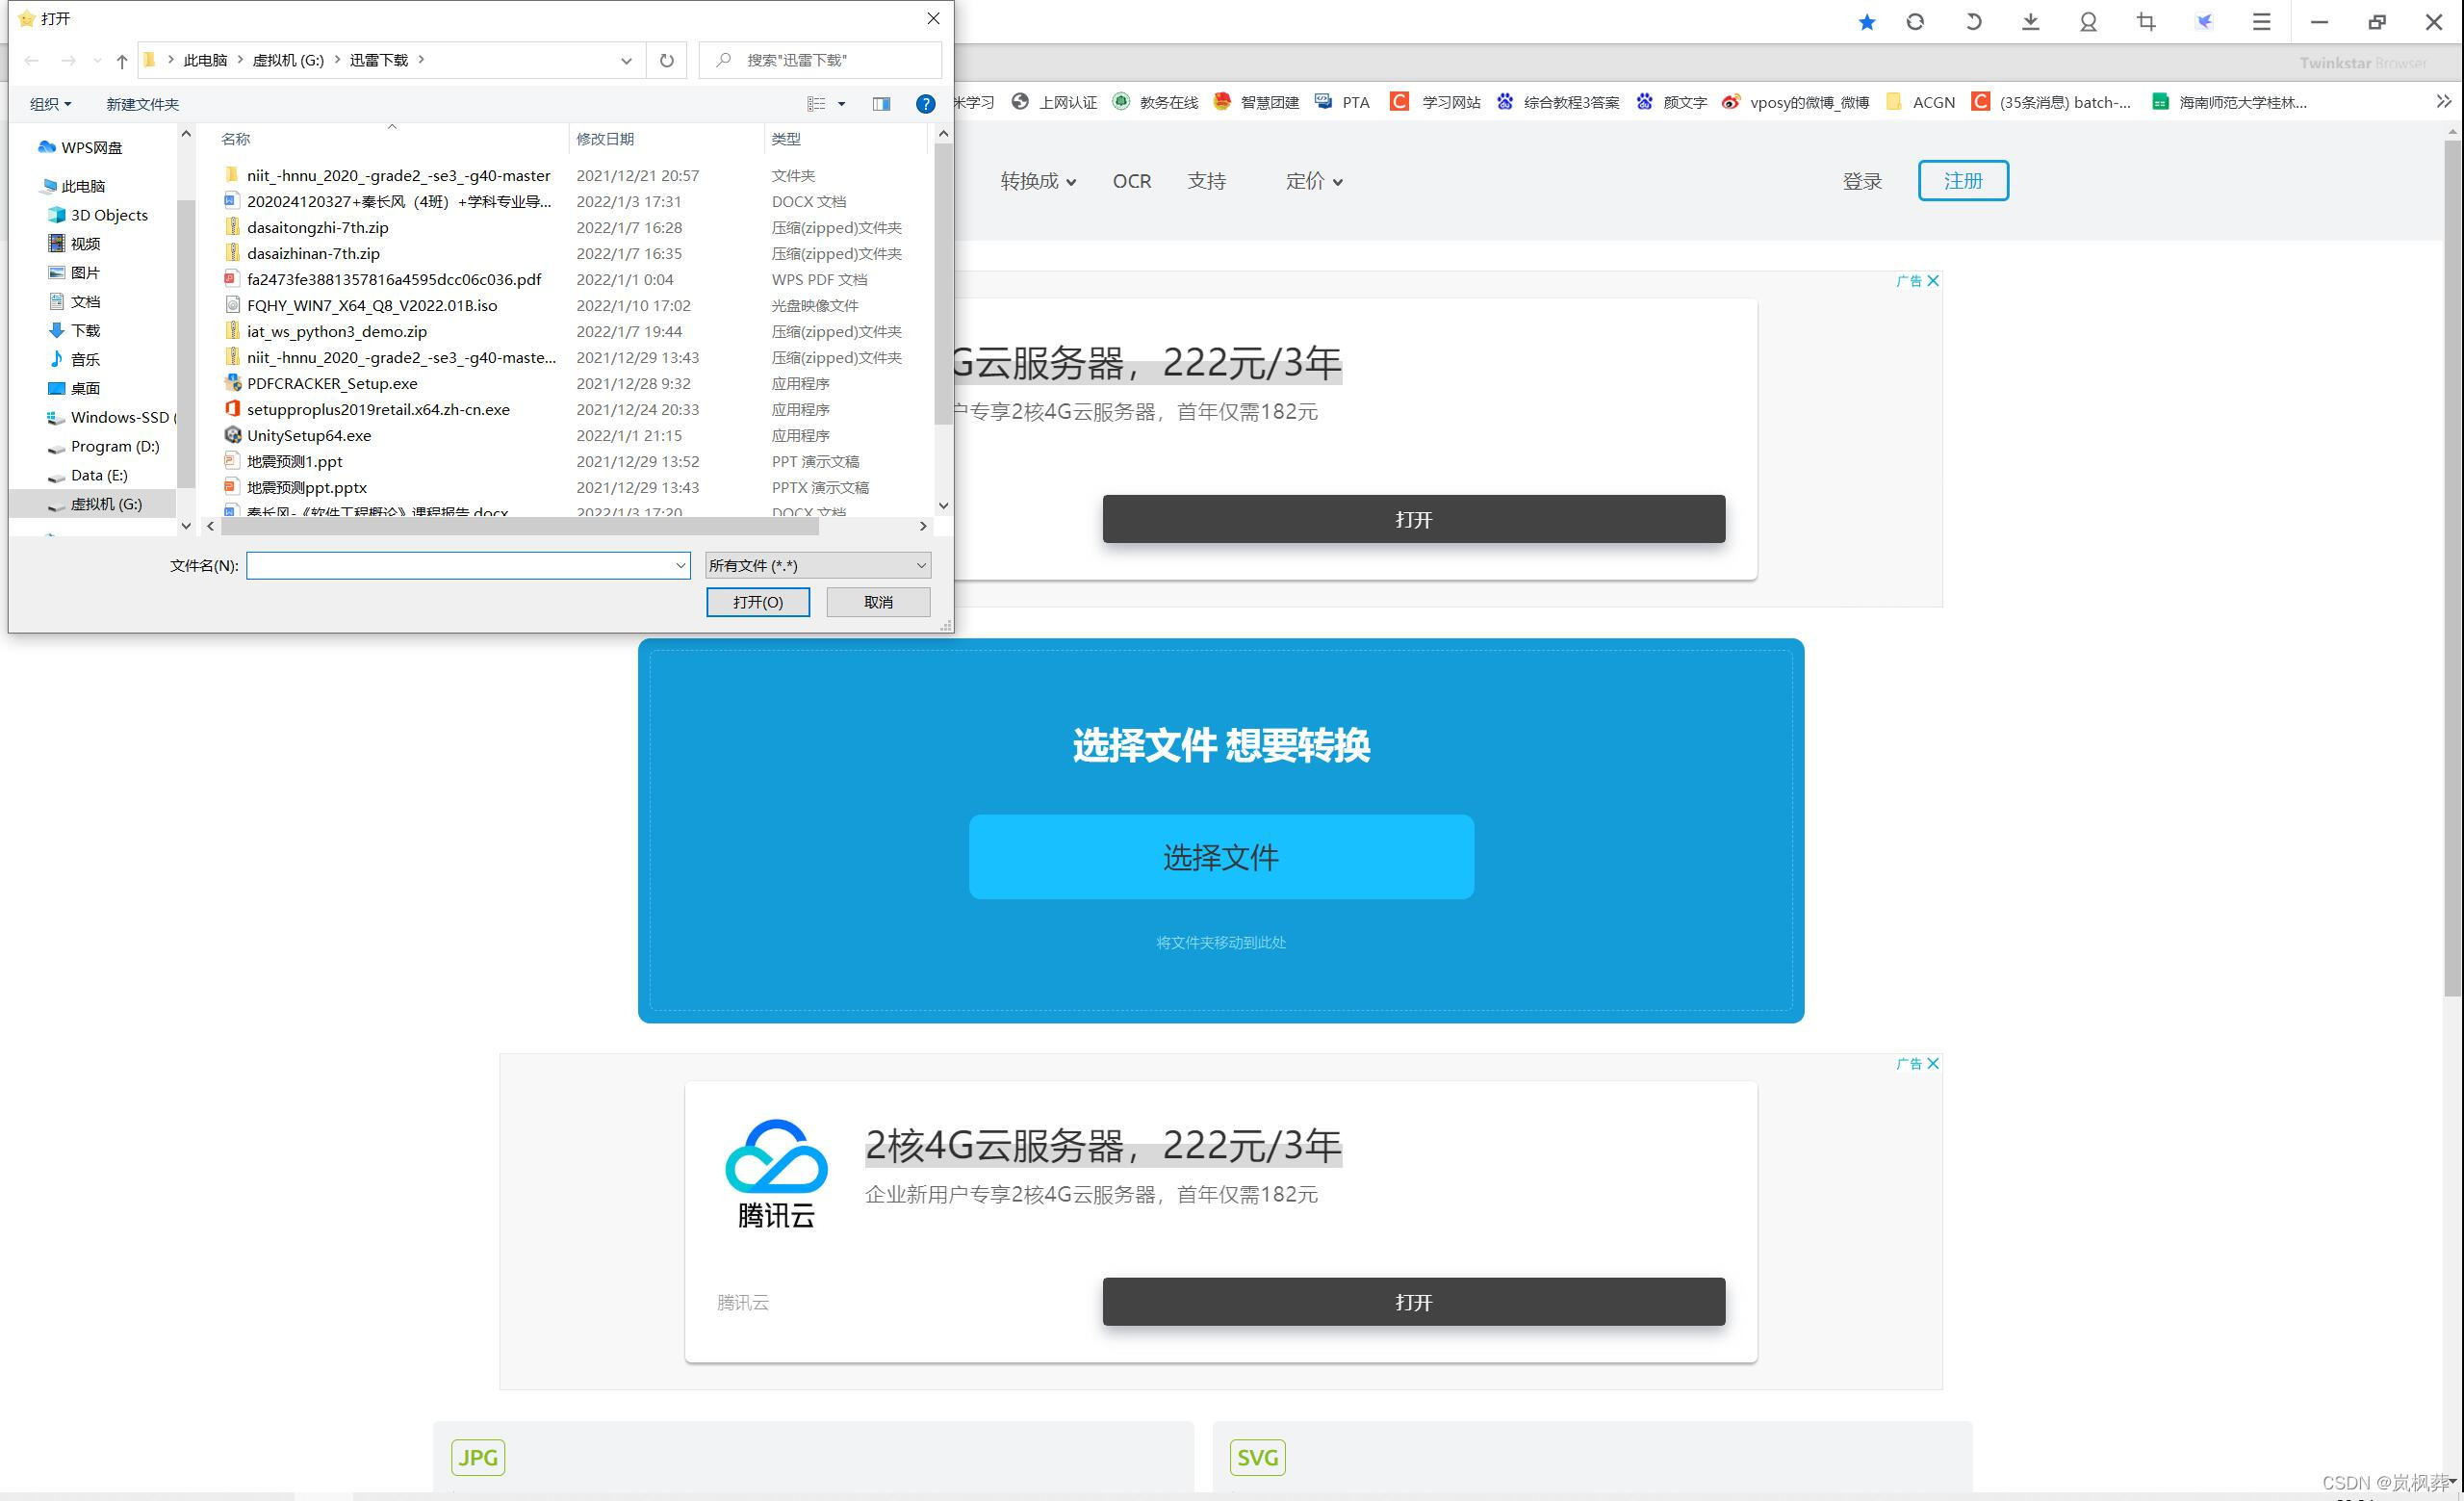Click the 选择文件 upload button
This screenshot has width=2464, height=1501.
(x=1220, y=857)
